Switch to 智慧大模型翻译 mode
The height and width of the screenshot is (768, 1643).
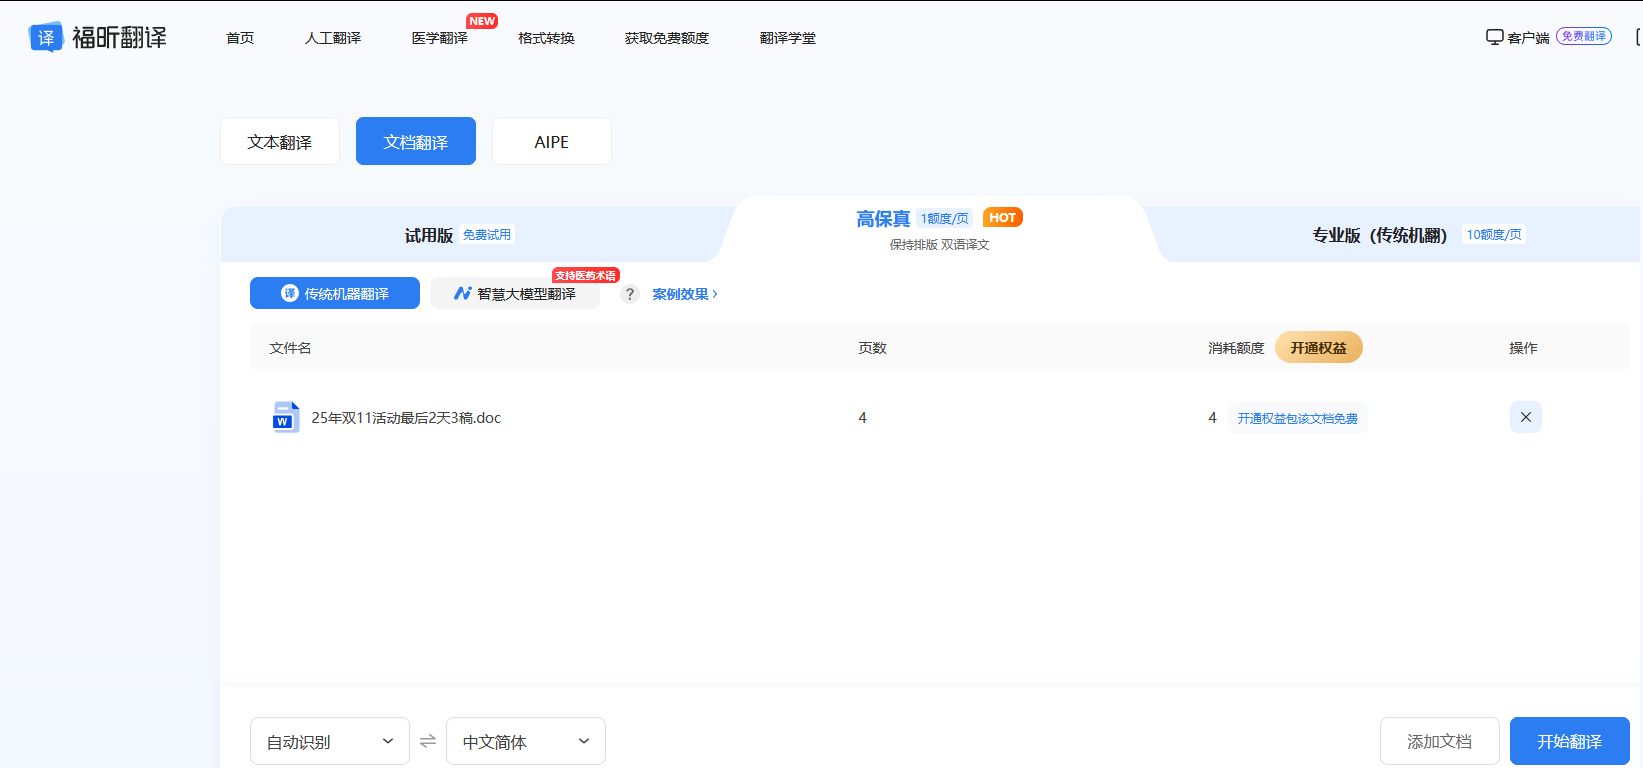(x=515, y=293)
